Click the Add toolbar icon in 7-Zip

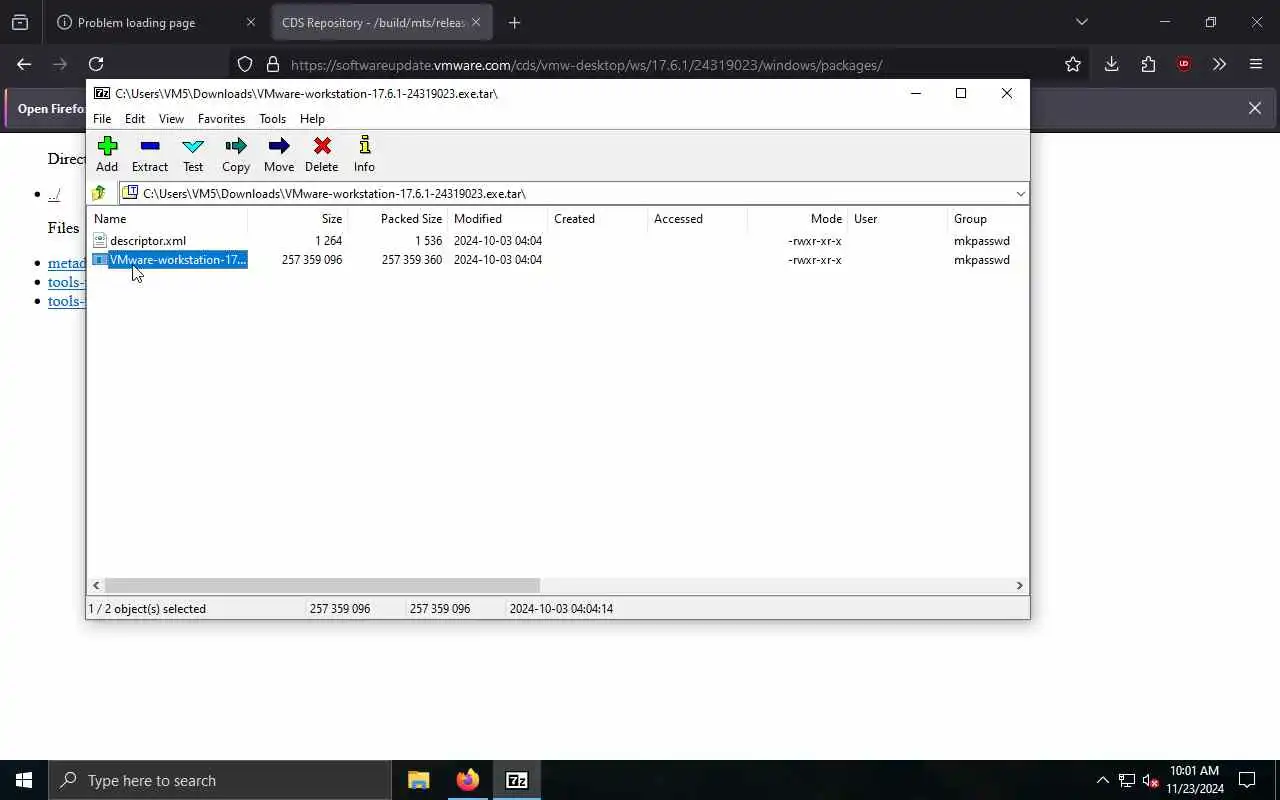[x=107, y=154]
